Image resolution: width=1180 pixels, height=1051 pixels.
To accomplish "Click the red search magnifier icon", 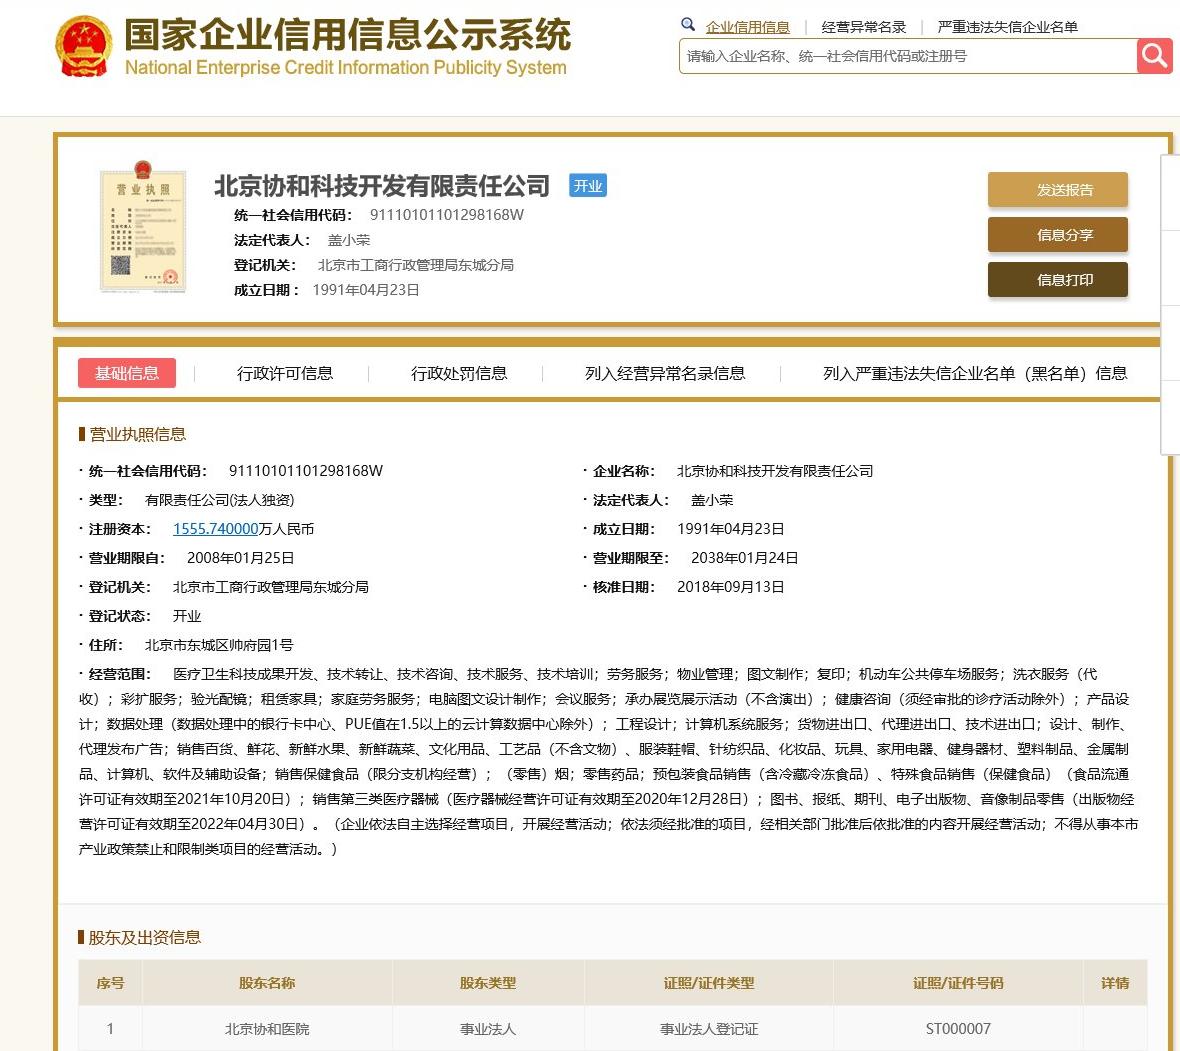I will [1154, 56].
